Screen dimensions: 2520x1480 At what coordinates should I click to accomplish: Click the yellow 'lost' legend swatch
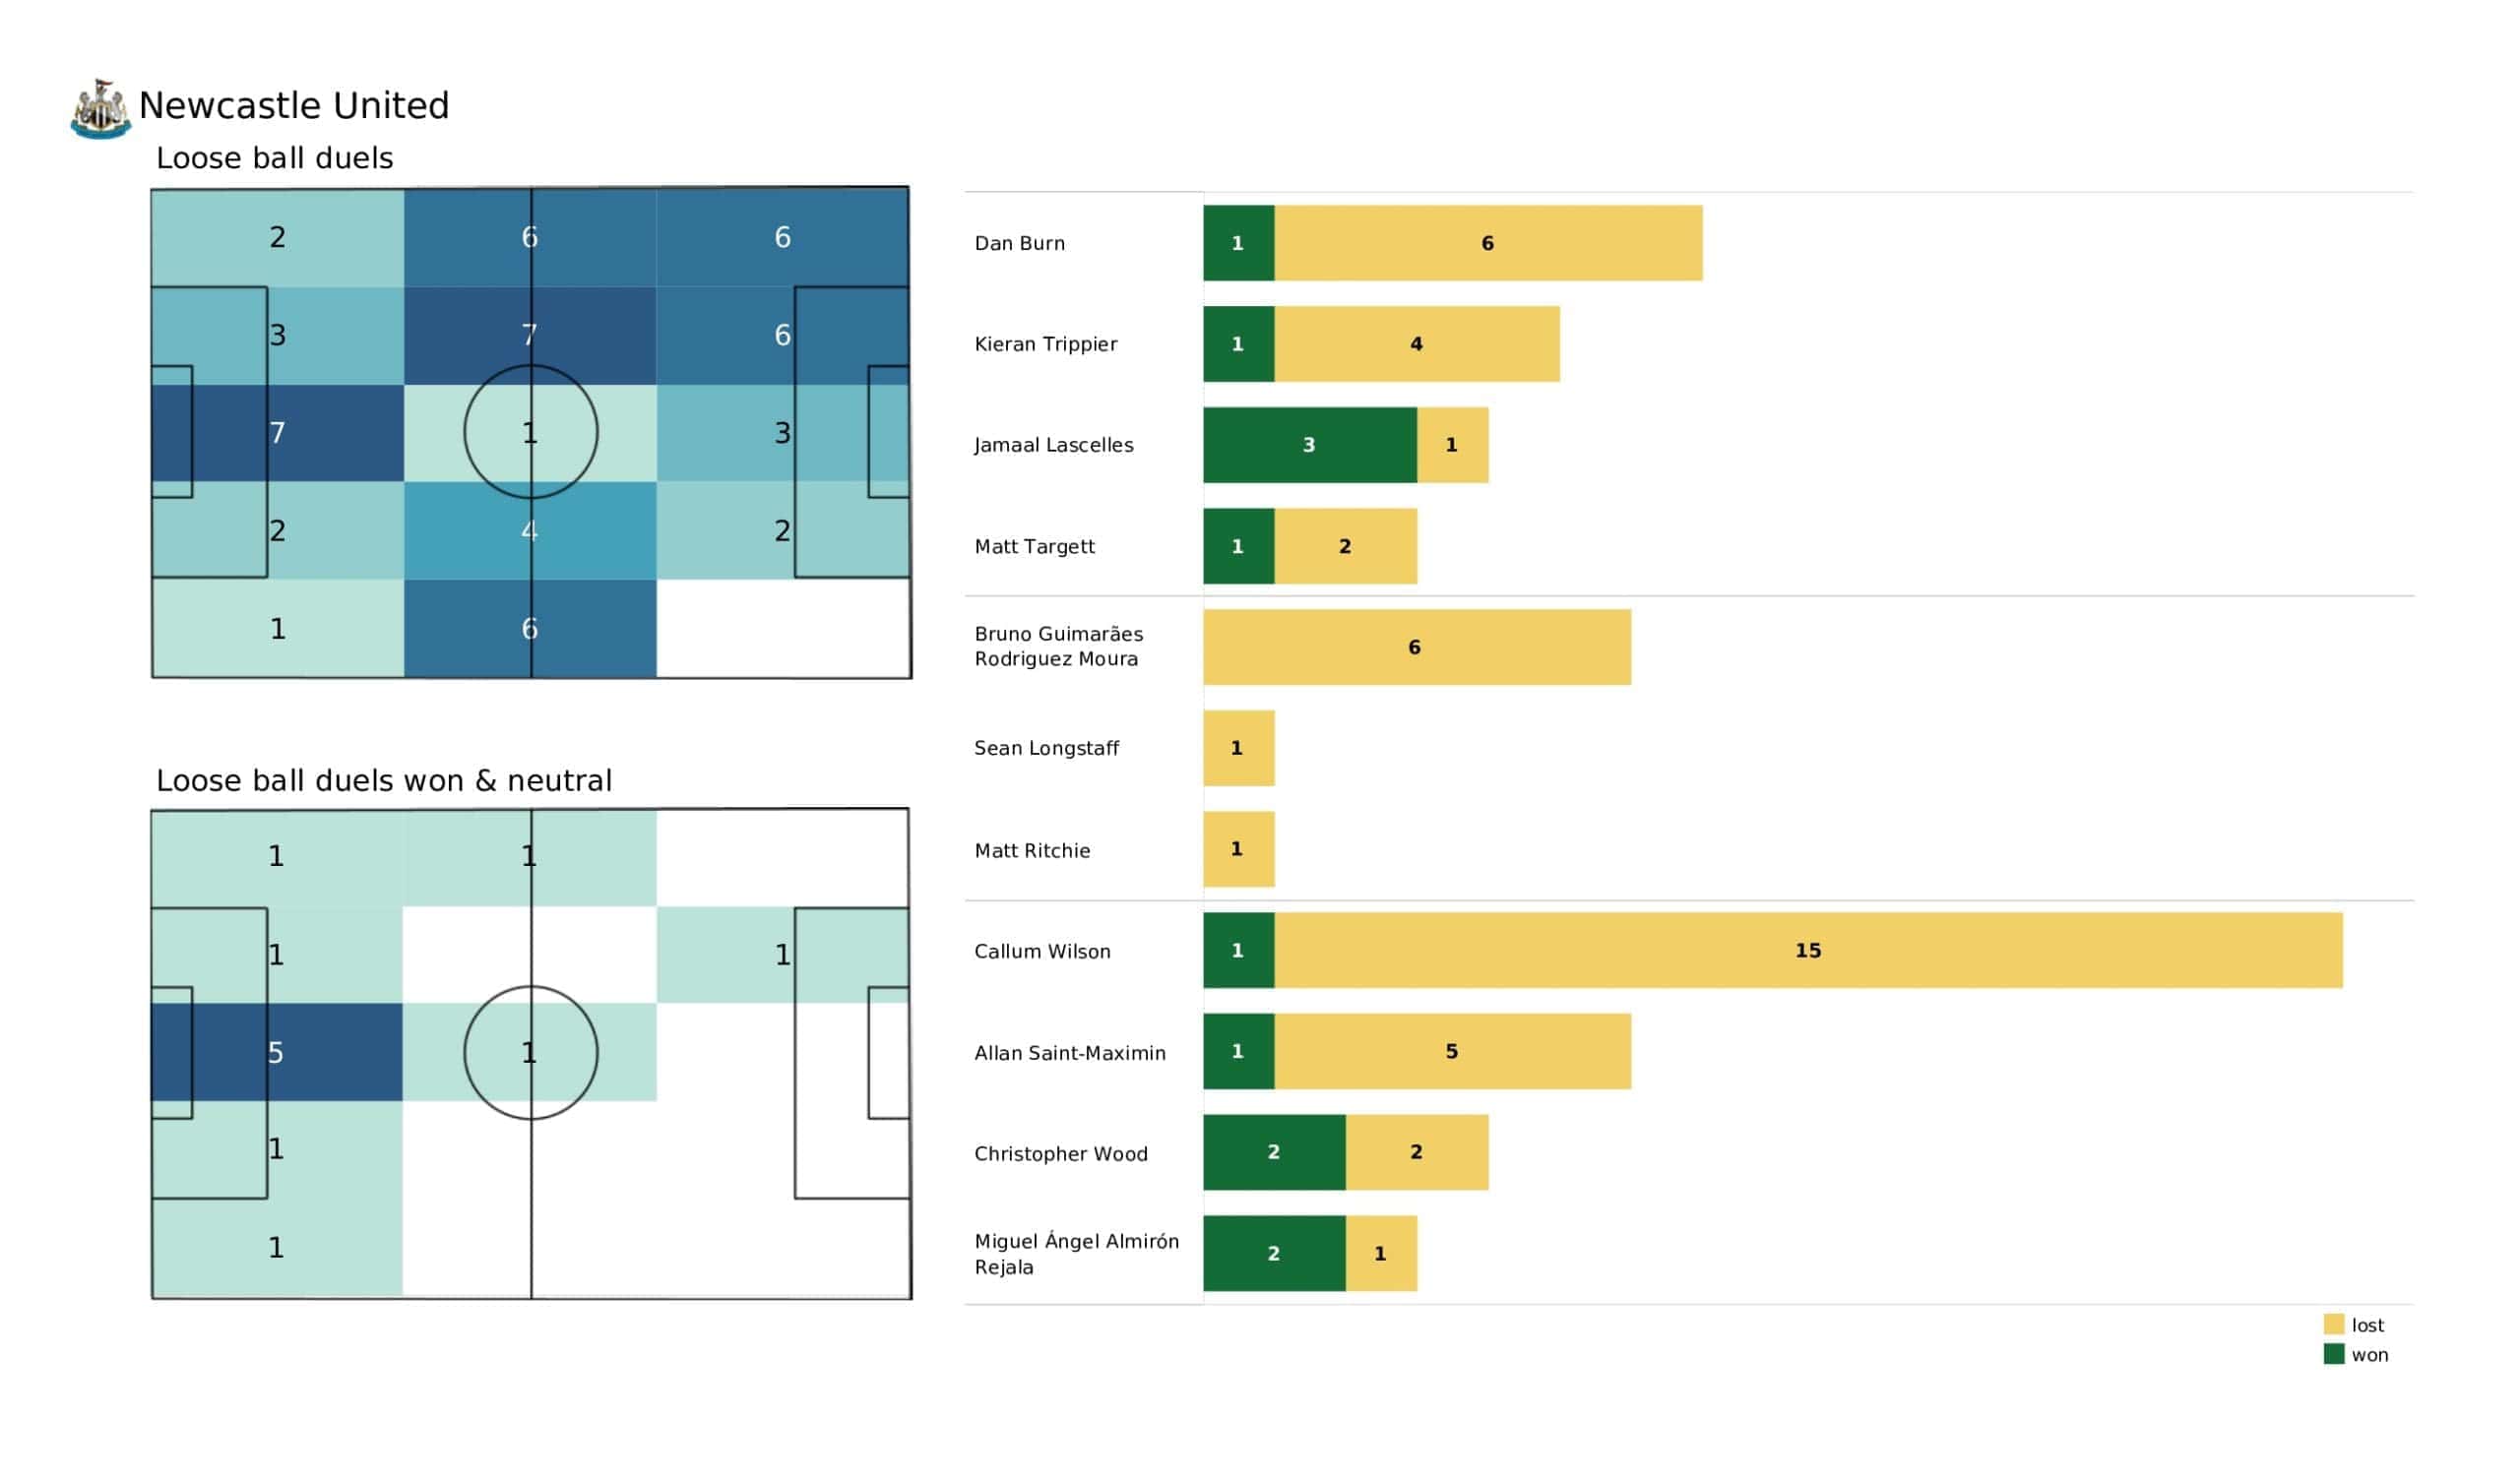(2334, 1324)
